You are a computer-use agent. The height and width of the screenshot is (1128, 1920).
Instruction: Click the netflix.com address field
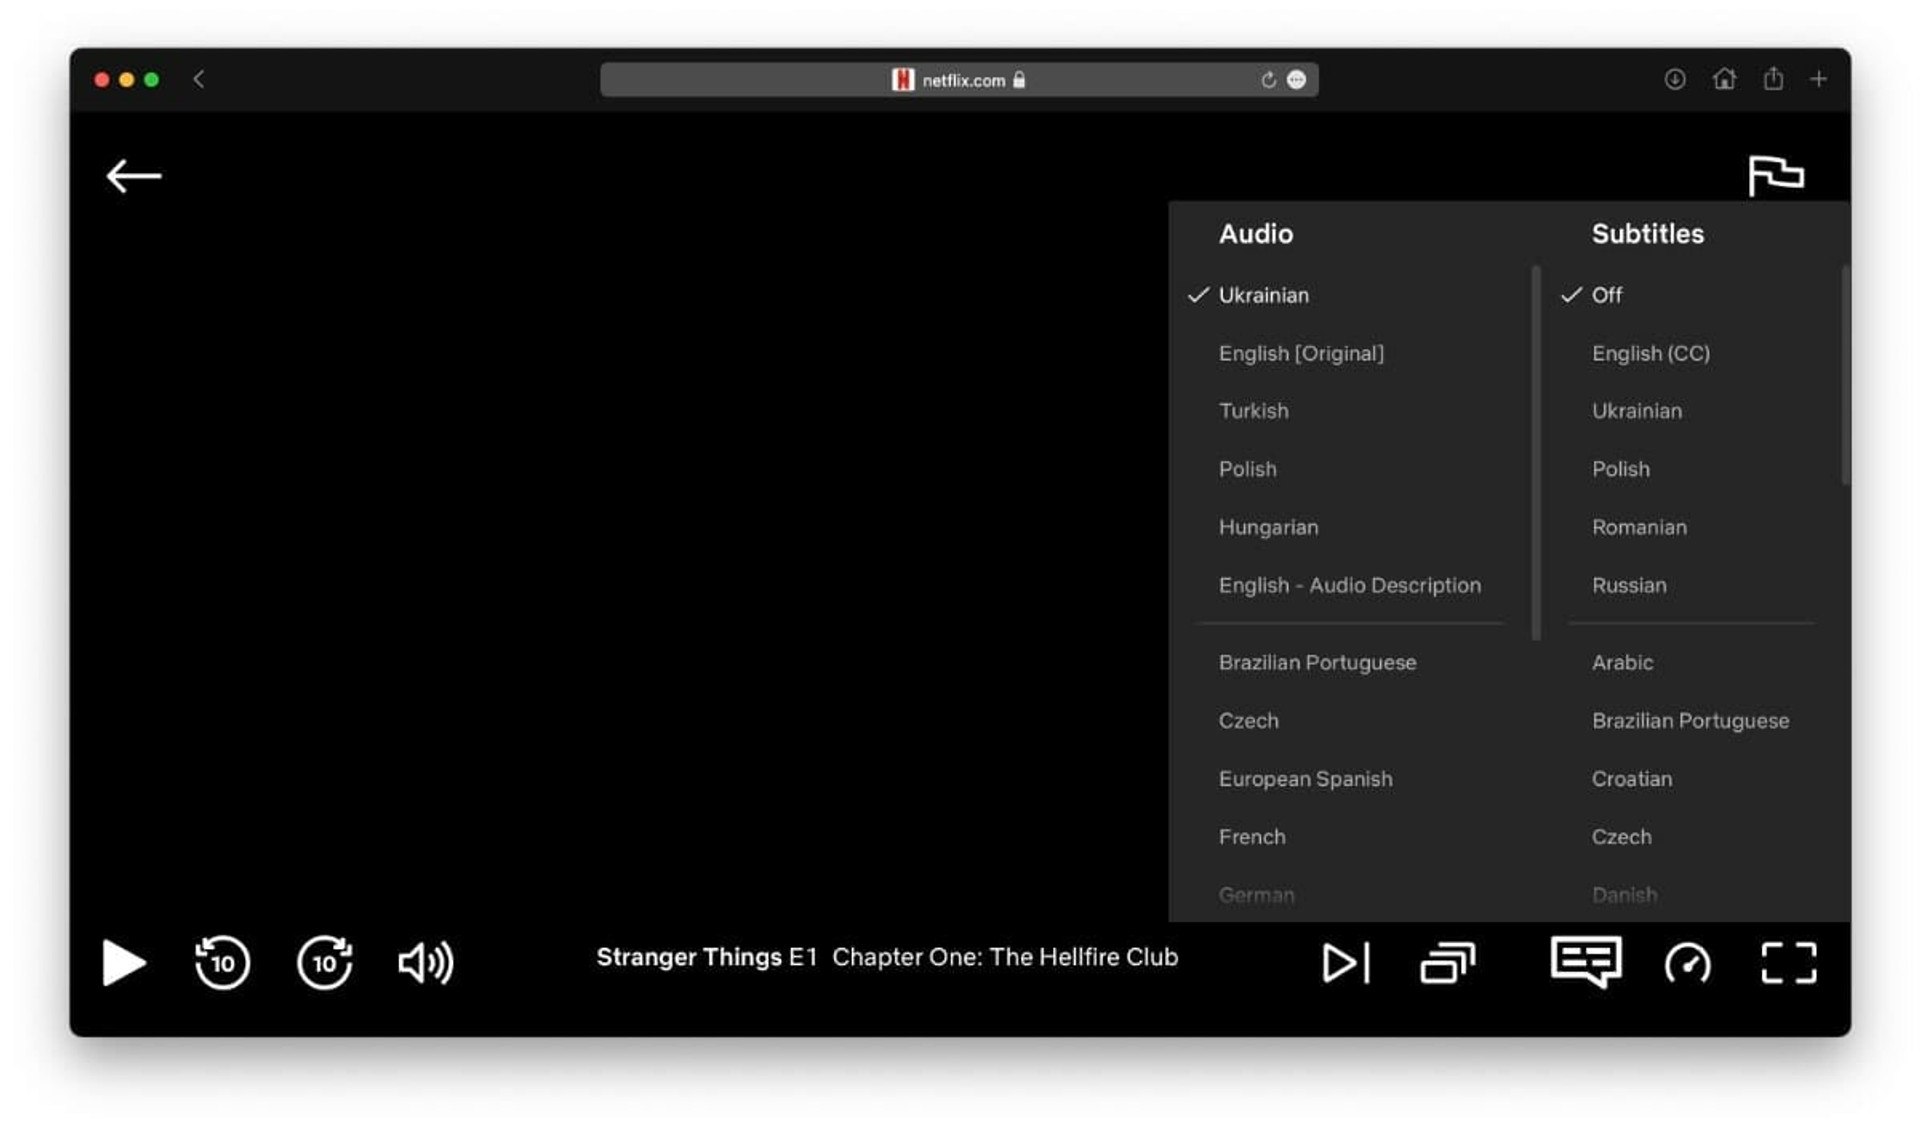958,80
